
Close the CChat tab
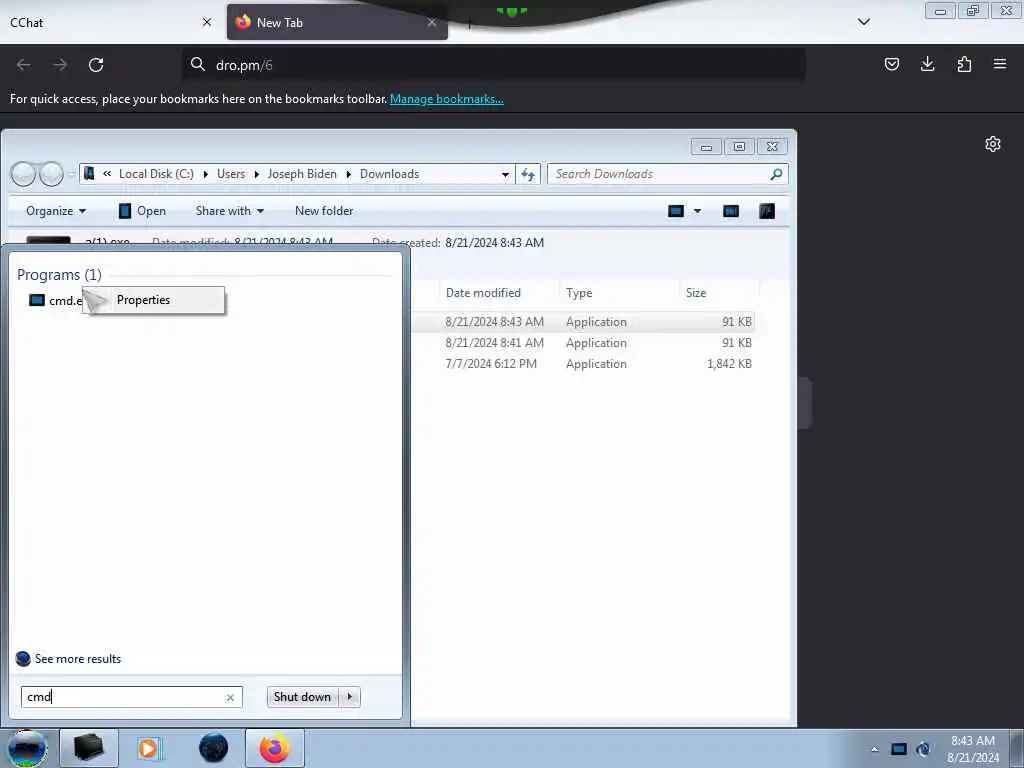[207, 22]
